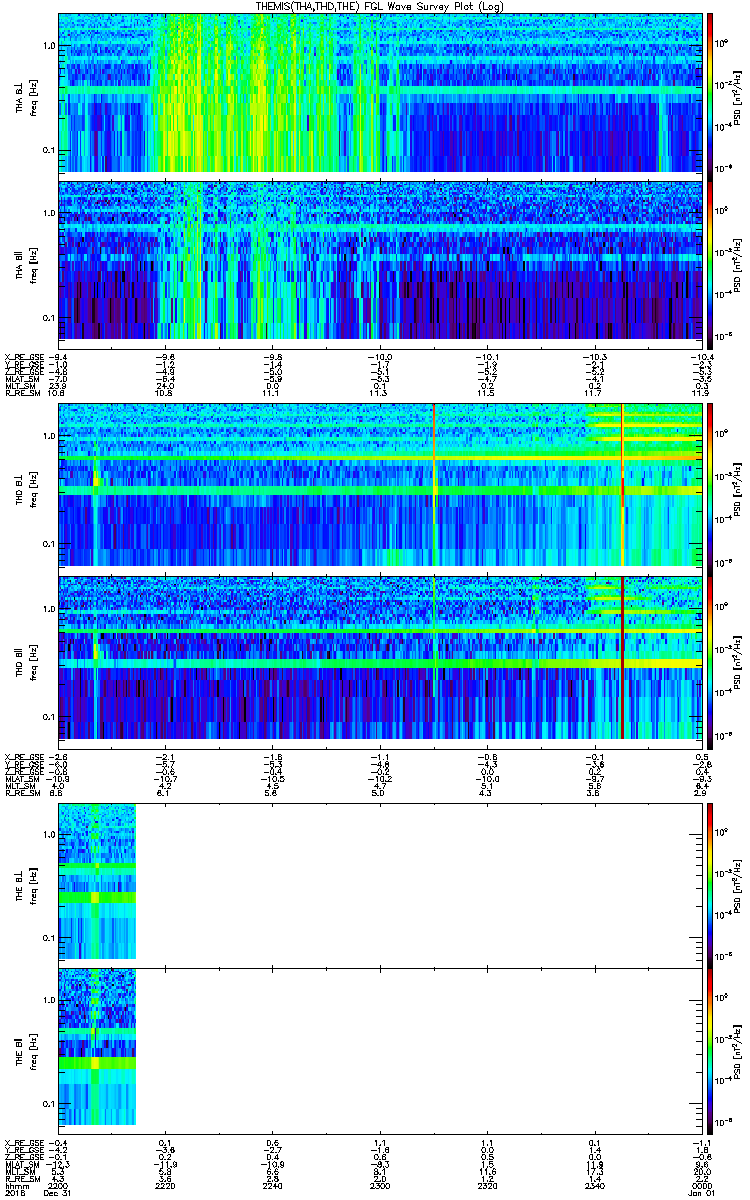Click 'X_RE_GSE' row label under THD panels
The height and width of the screenshot is (1200, 750).
(25, 756)
